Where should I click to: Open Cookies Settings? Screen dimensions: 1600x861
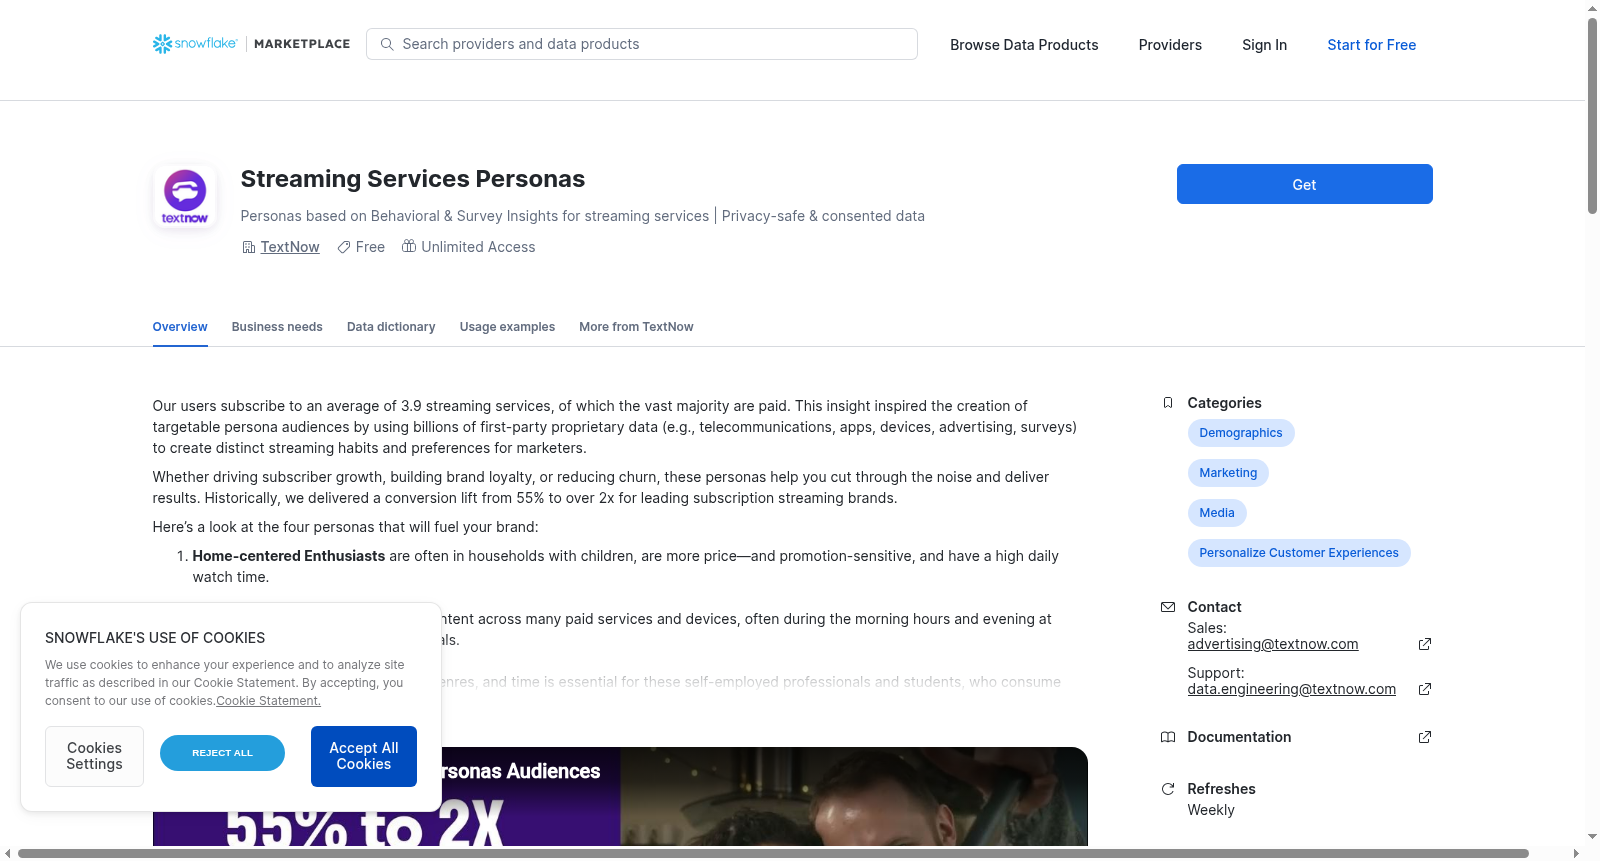coord(94,756)
